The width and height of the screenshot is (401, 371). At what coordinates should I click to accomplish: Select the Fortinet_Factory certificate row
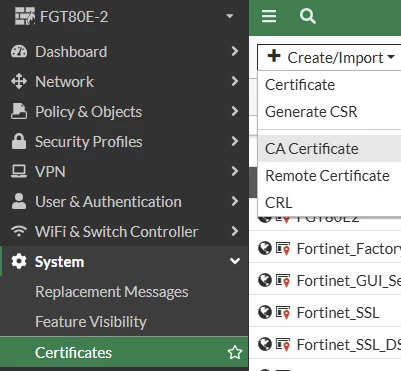coord(325,248)
